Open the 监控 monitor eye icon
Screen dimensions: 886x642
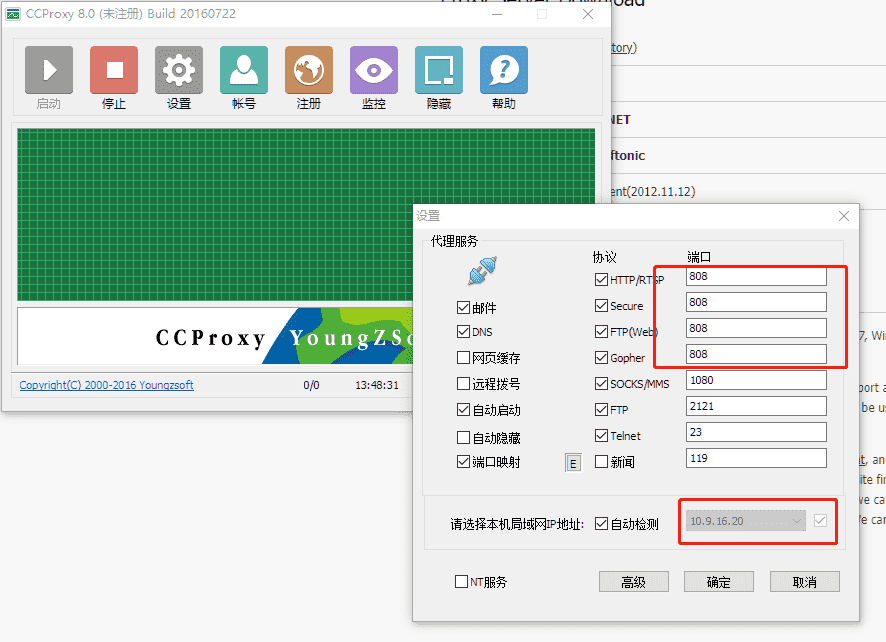click(x=374, y=70)
